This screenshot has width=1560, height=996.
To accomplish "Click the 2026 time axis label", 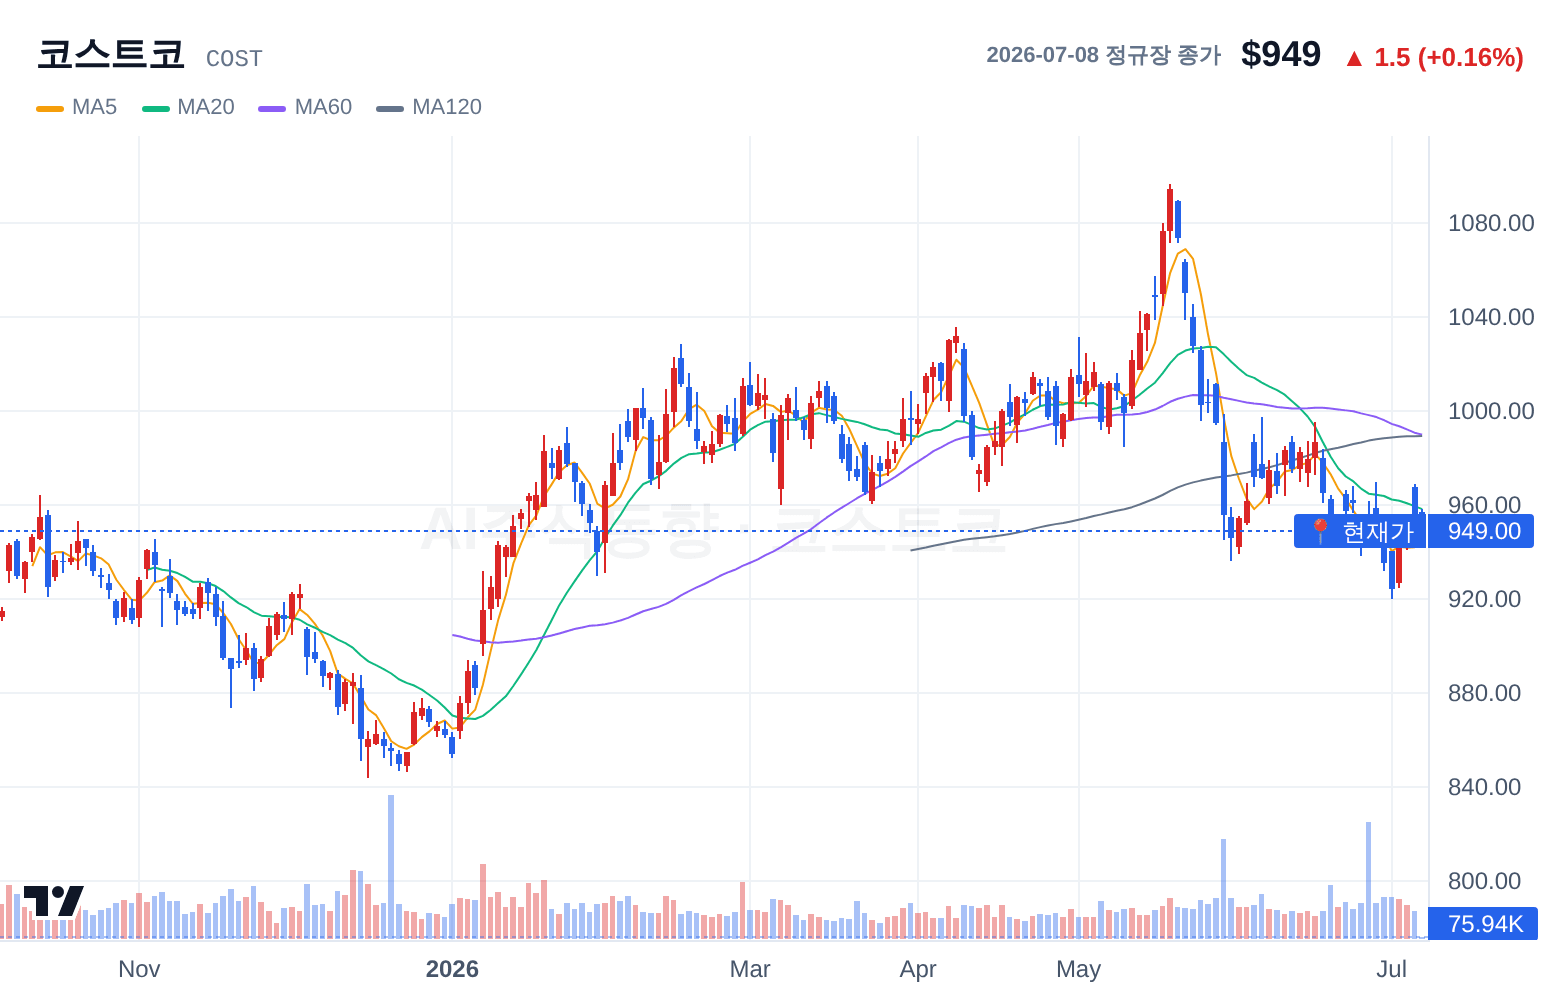I will click(x=452, y=969).
